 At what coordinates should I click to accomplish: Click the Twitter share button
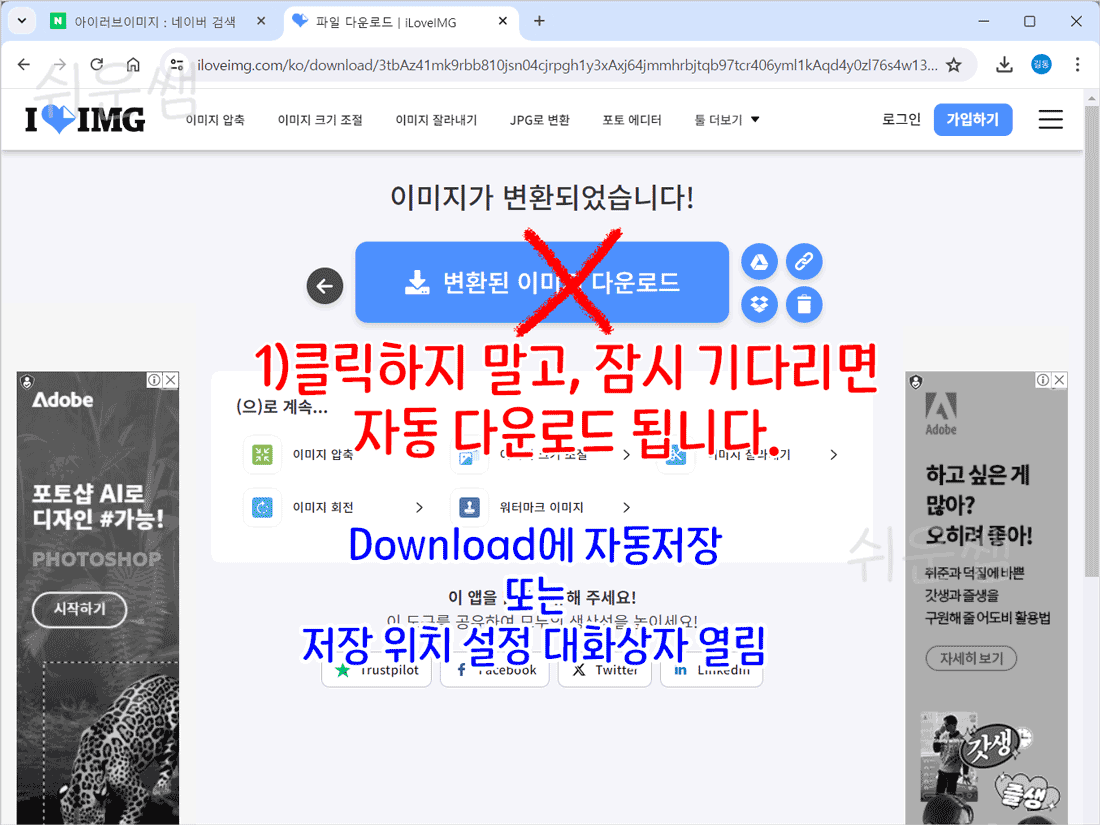(x=604, y=670)
